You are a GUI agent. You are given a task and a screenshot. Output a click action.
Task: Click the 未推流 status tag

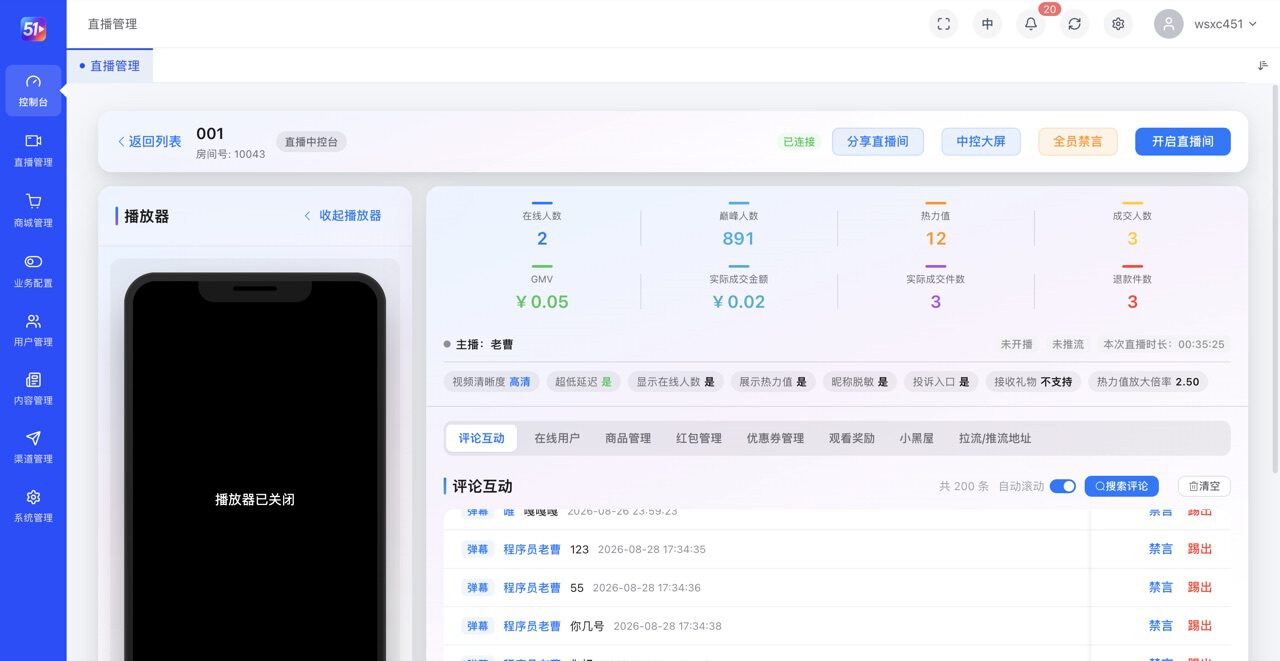1068,344
